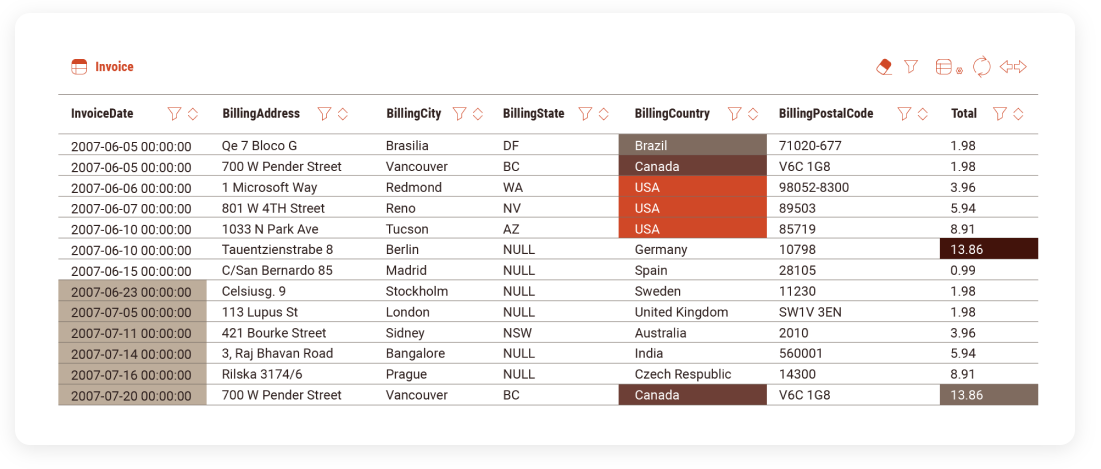Filter the InvoiceDate column

coord(174,114)
